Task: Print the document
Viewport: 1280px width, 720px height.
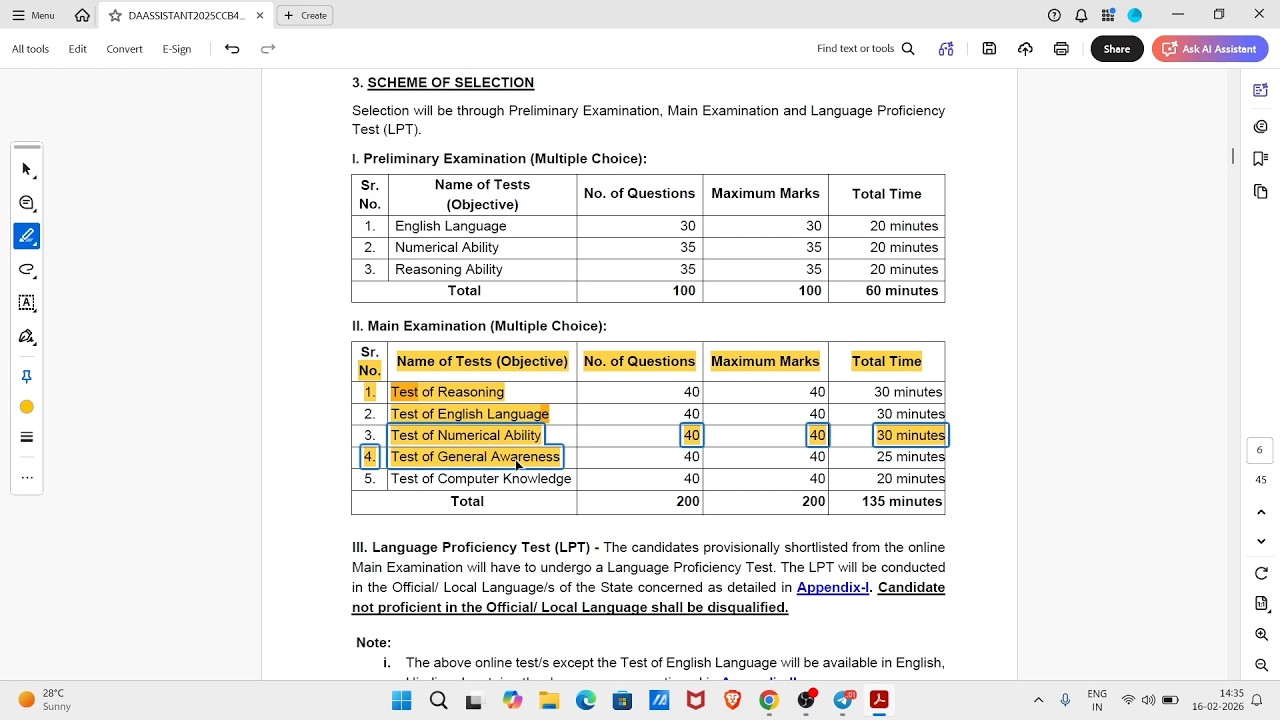Action: tap(1061, 49)
